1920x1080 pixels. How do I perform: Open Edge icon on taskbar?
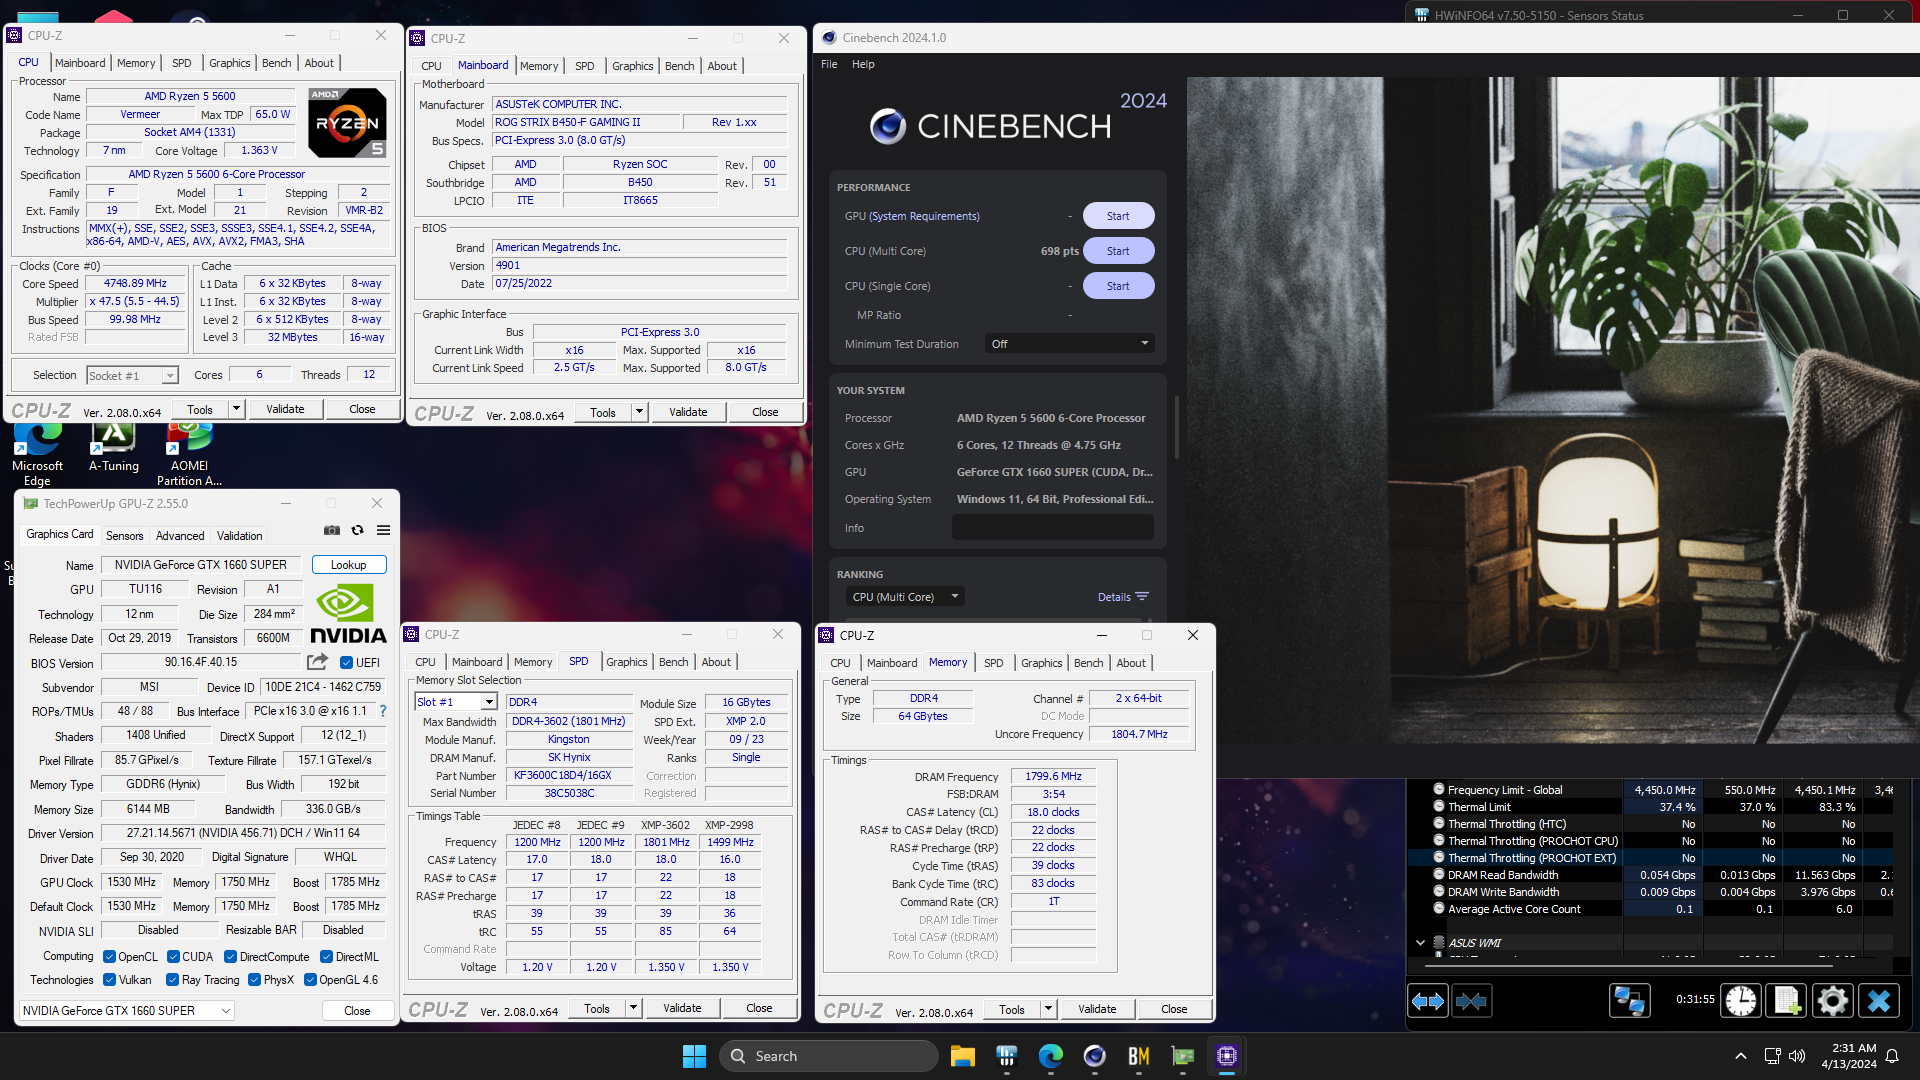point(1050,1056)
